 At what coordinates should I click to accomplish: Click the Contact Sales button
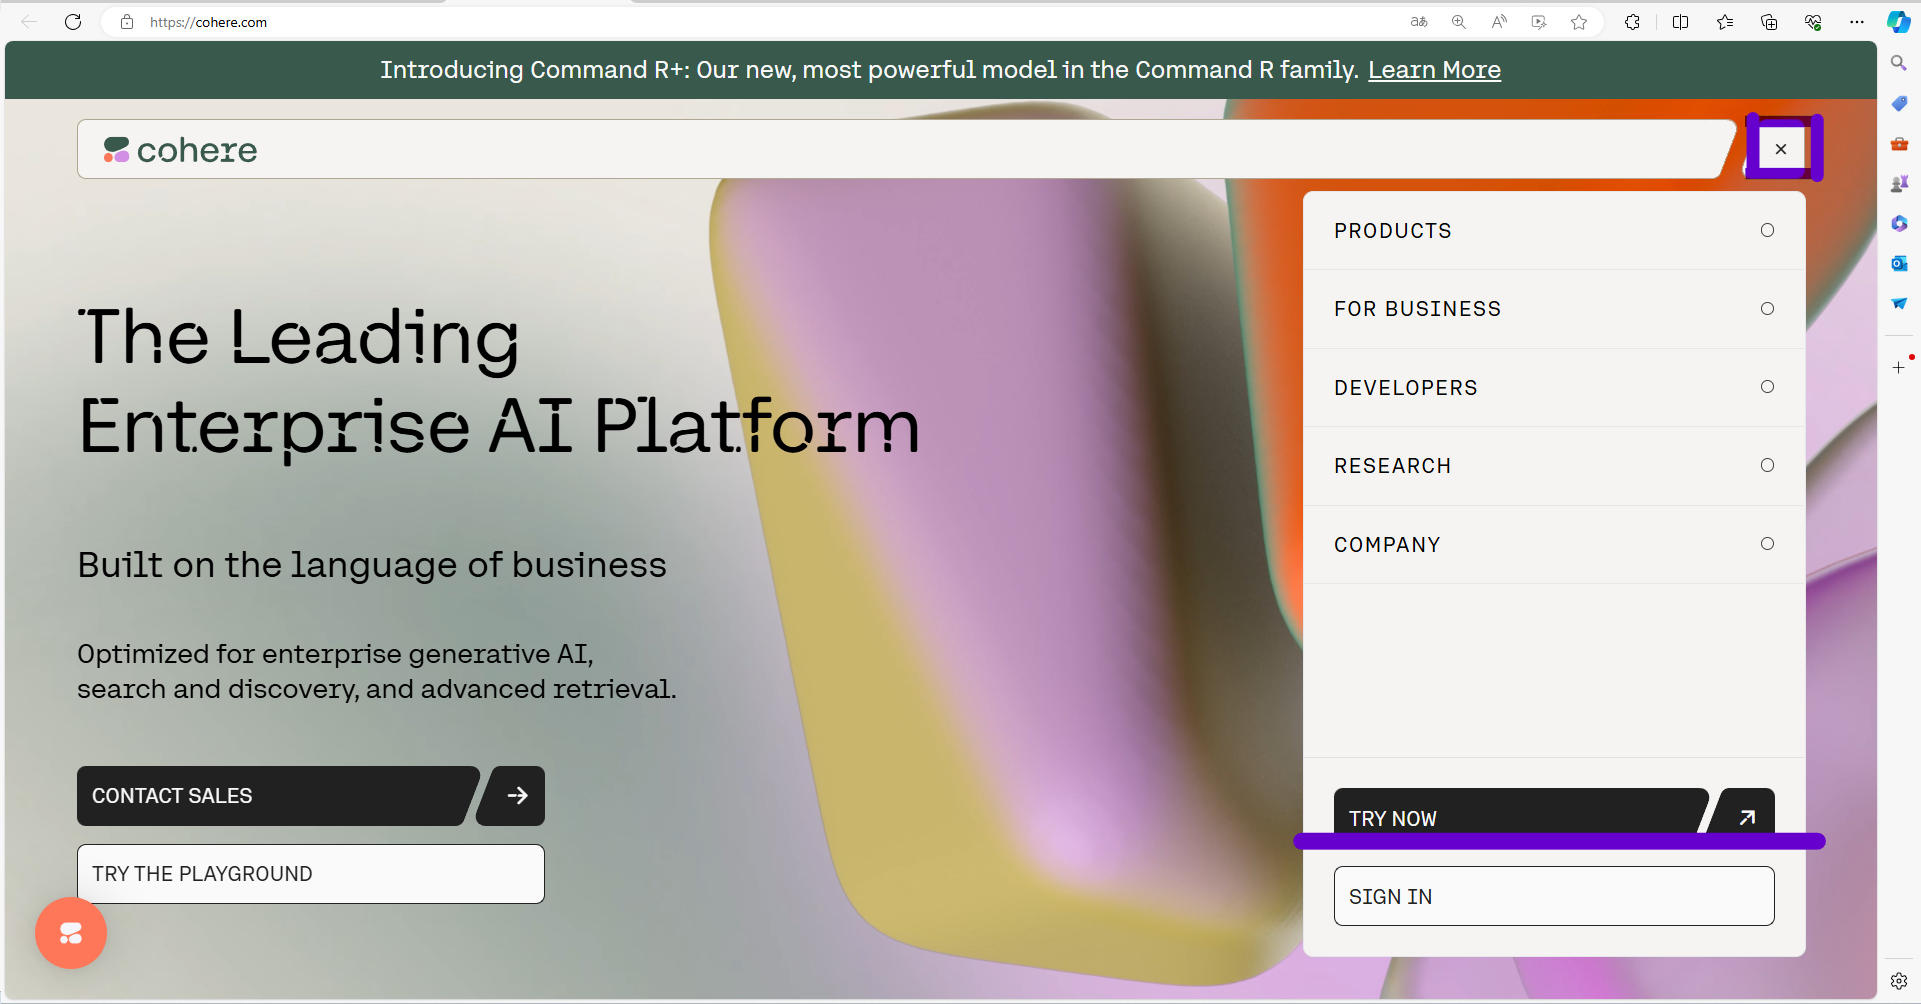click(x=272, y=796)
